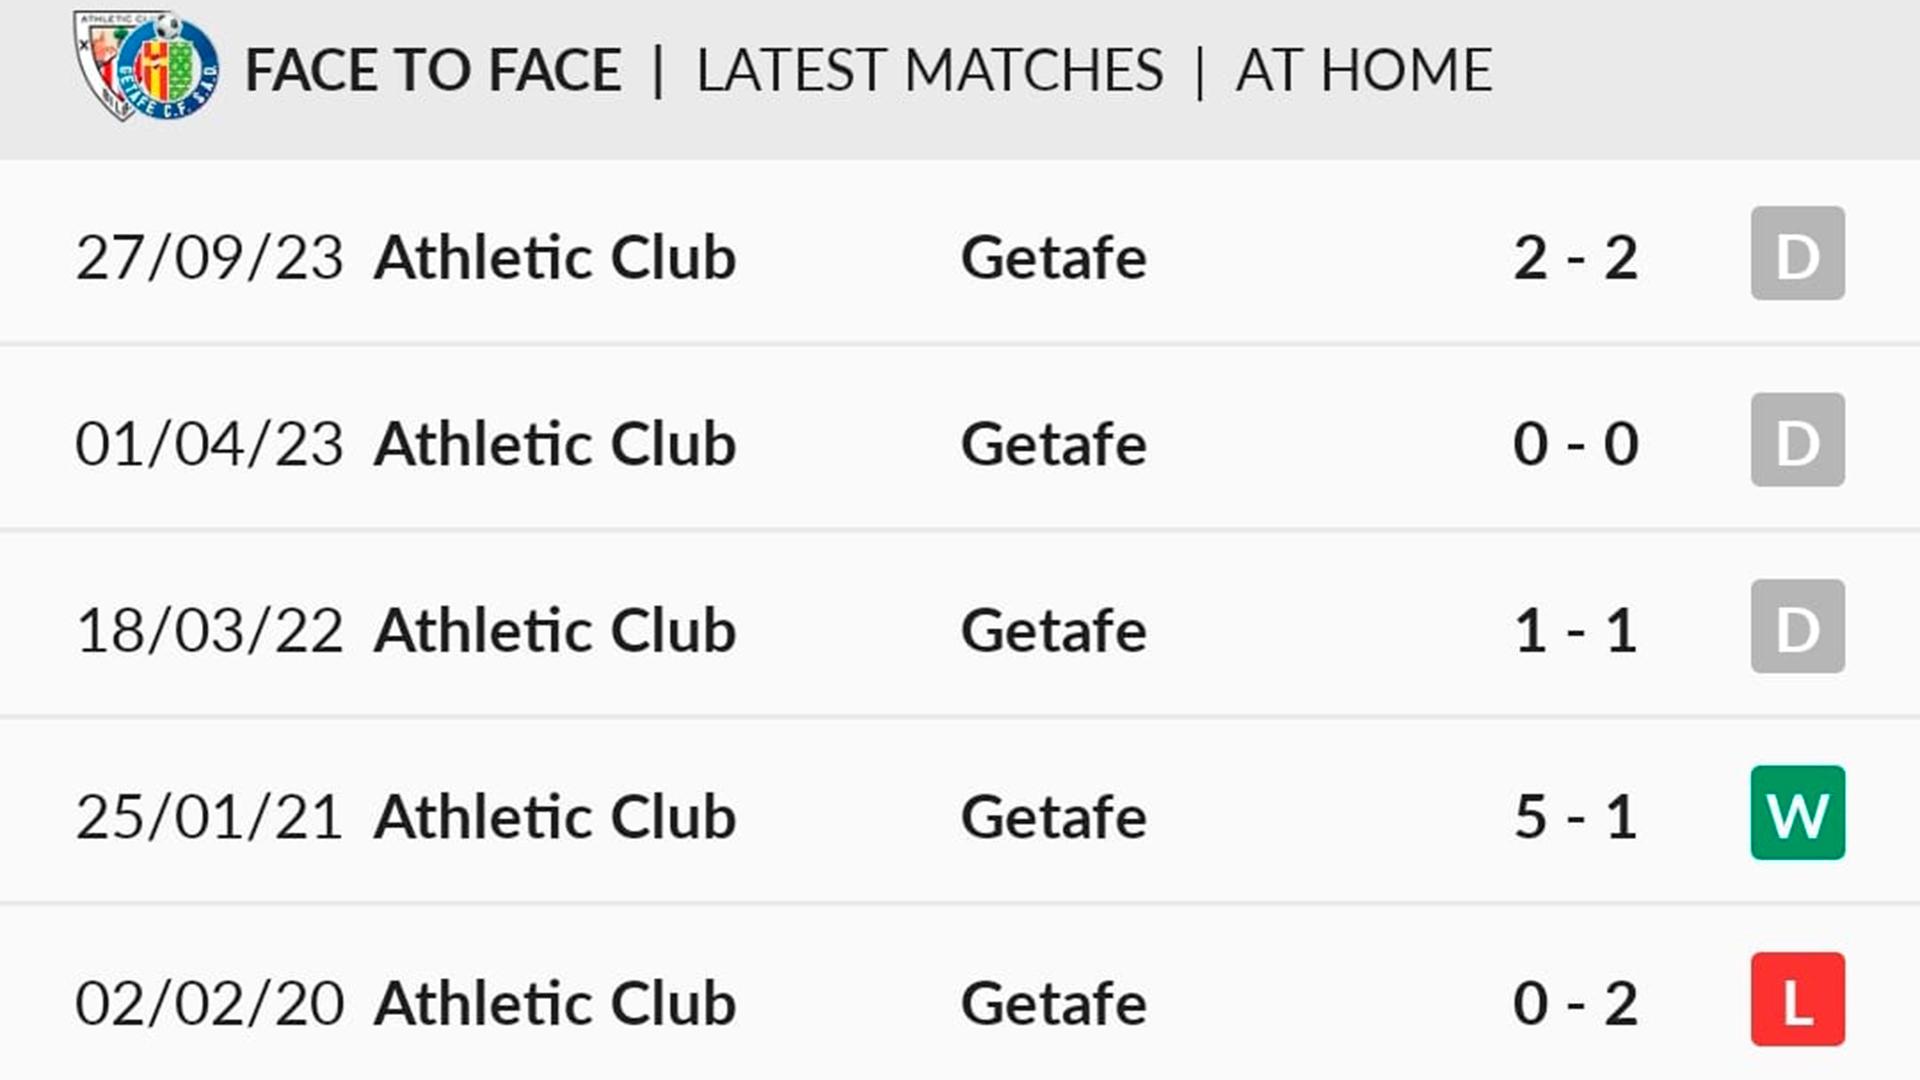Select the LATEST MATCHES tab

pos(930,70)
